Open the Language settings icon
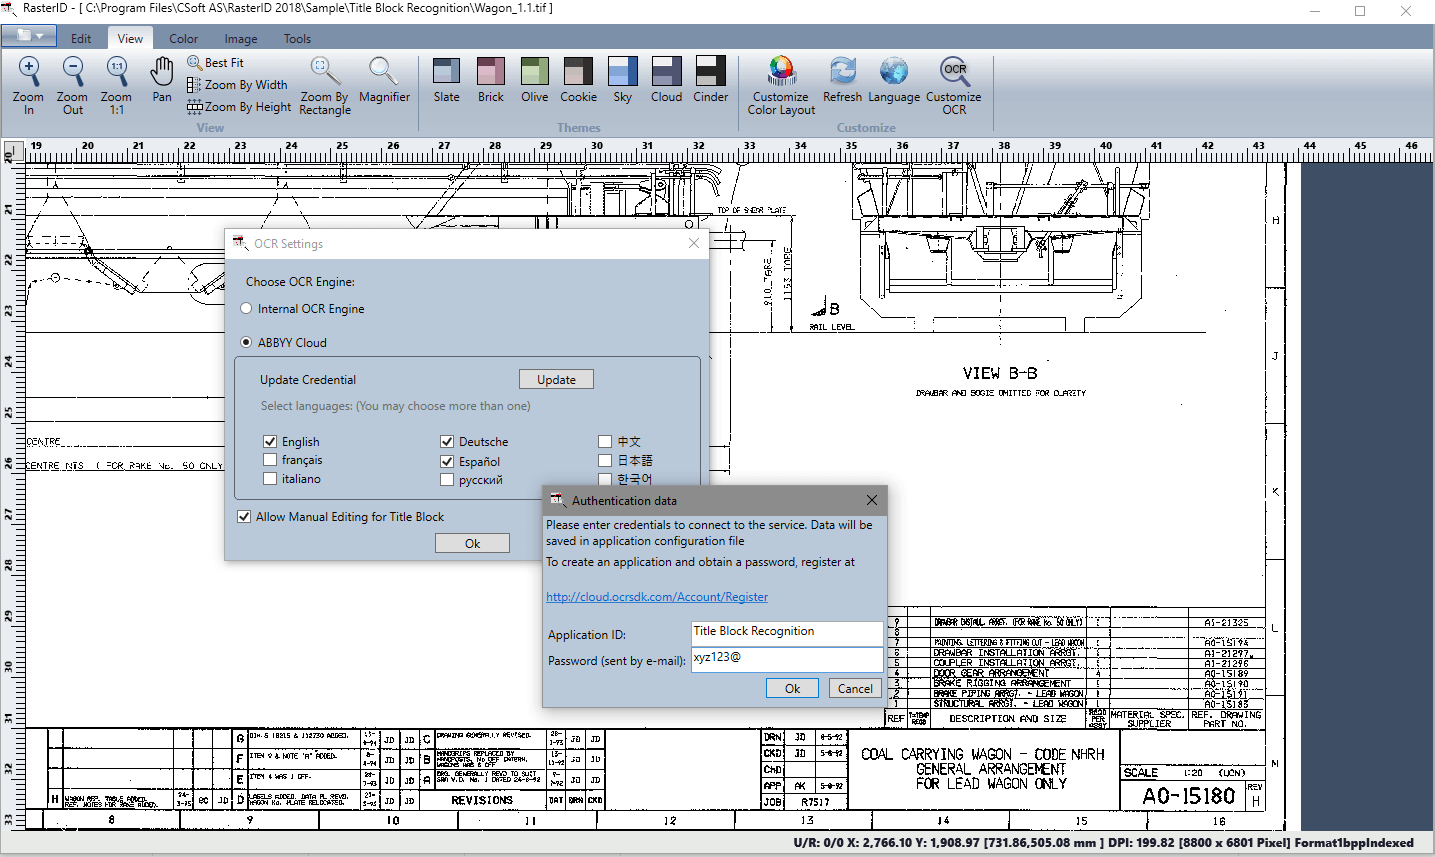This screenshot has width=1435, height=857. (x=894, y=79)
